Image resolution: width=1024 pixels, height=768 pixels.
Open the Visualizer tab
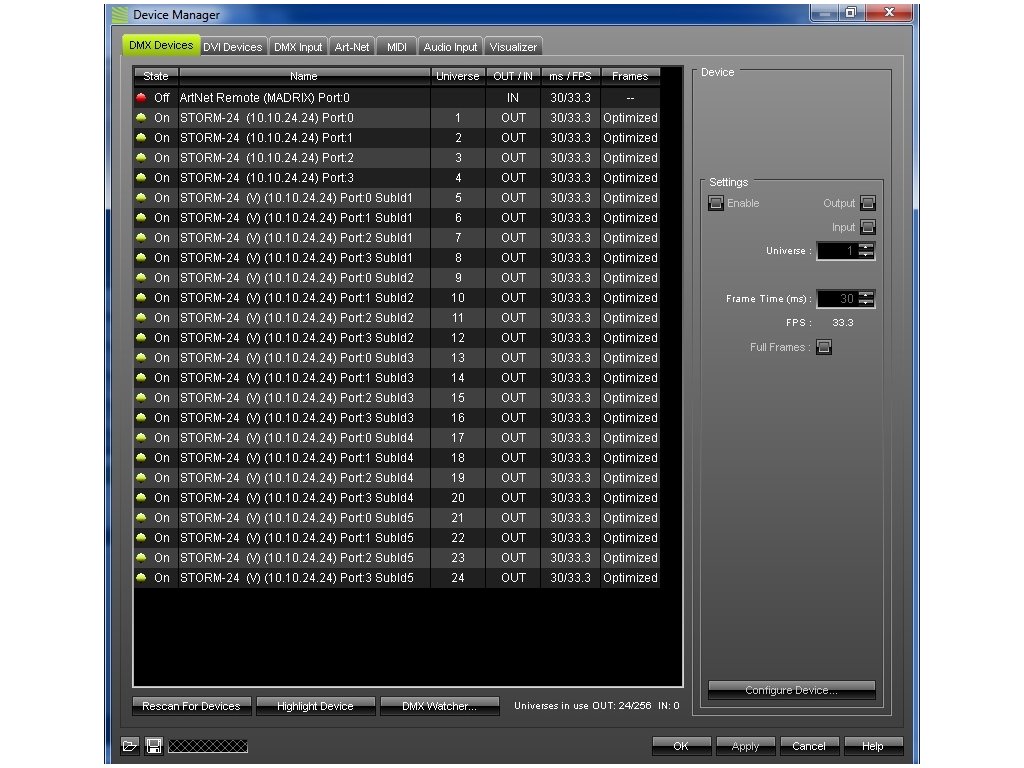[513, 47]
